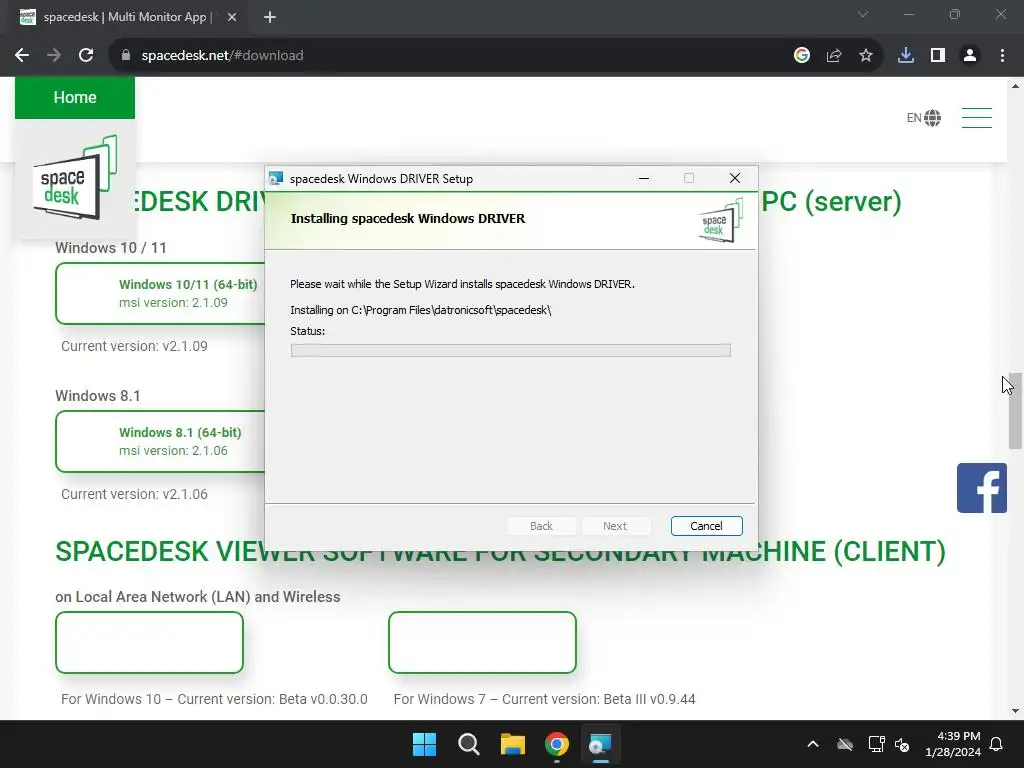Open a new browser tab
Screen dimensions: 1024x768
270,18
